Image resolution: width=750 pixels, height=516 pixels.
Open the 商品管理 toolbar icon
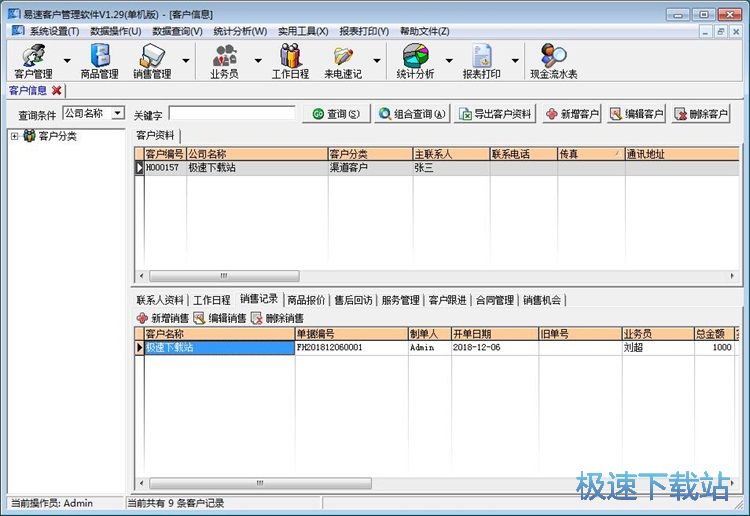[99, 61]
